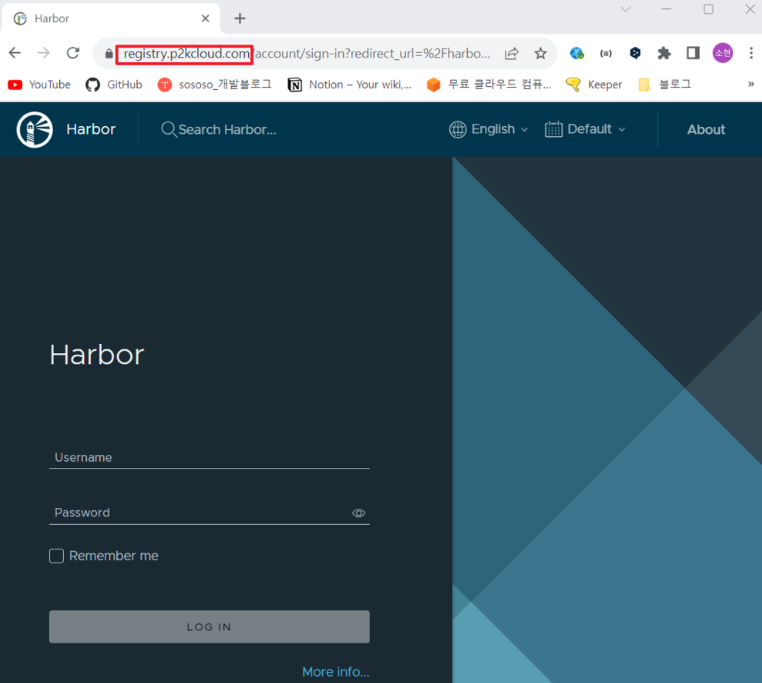Screen dimensions: 762x683
Task: Click the LOG IN button
Action: point(209,627)
